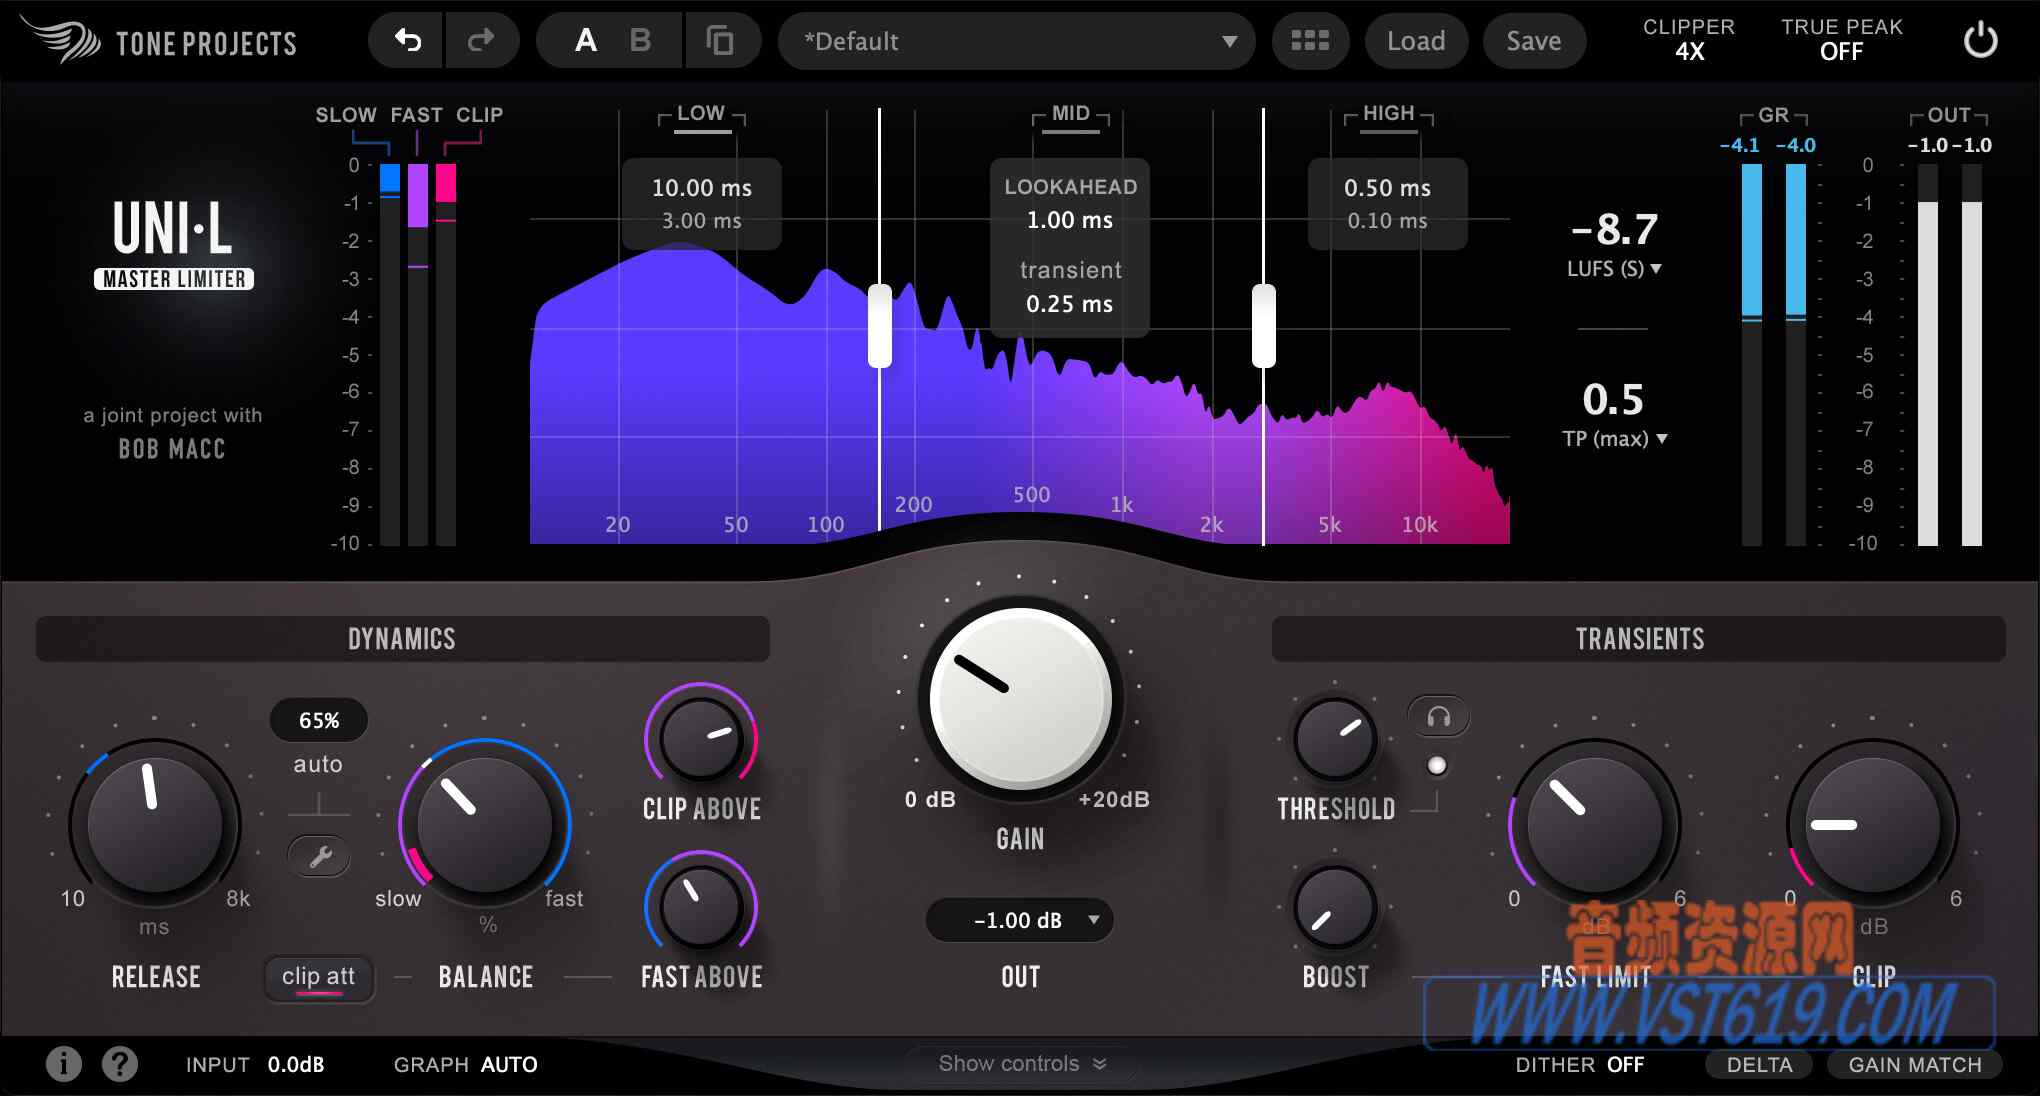Click the MID band label
This screenshot has width=2040, height=1096.
pos(1071,113)
